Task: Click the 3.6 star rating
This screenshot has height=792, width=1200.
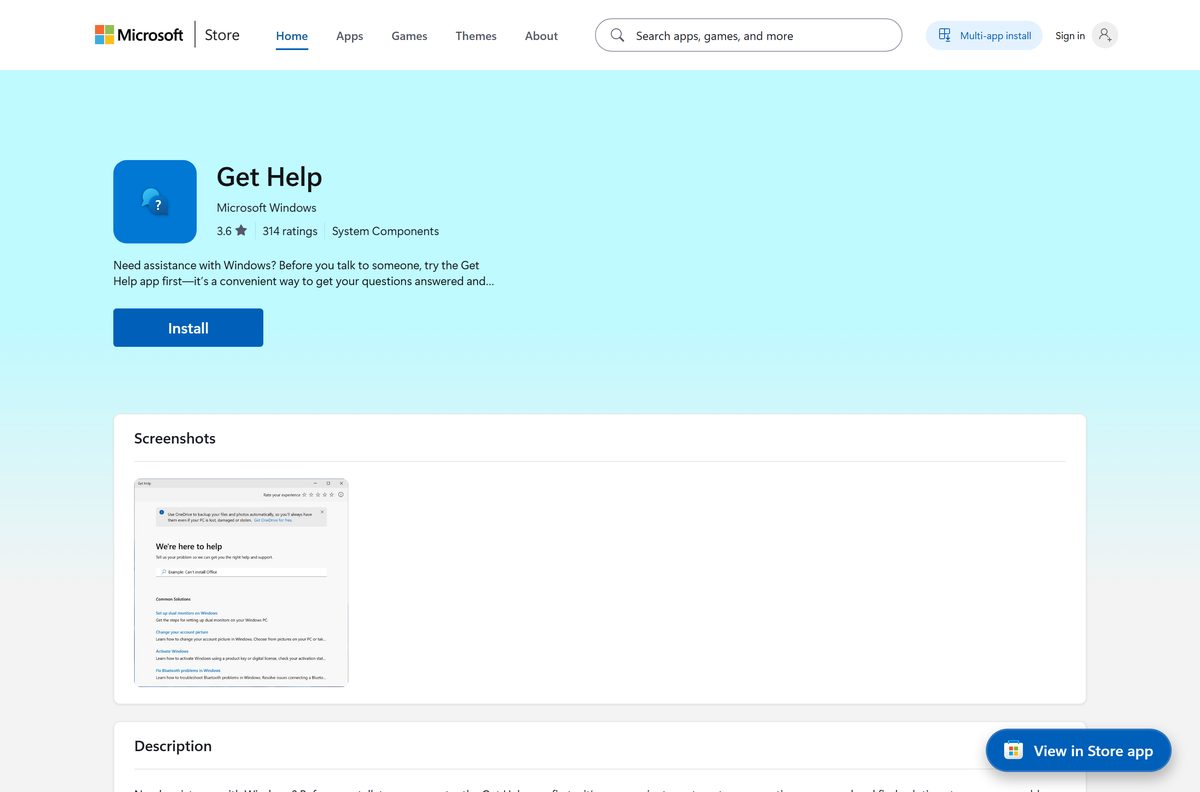Action: click(232, 231)
